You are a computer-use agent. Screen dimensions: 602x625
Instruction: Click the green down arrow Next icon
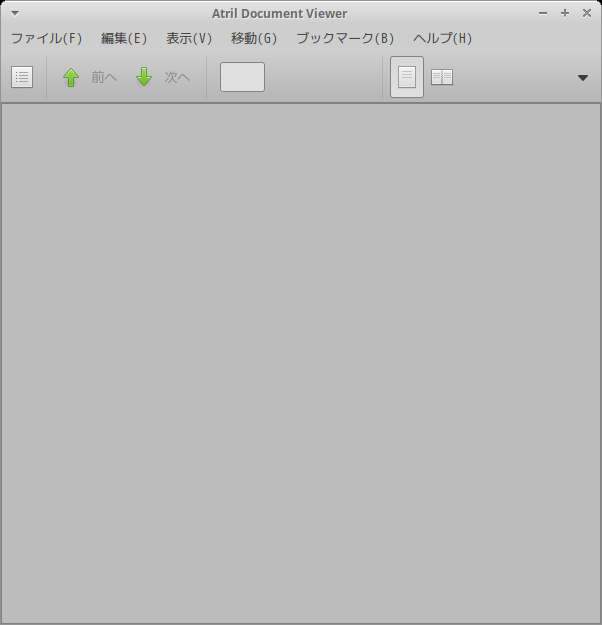pos(144,77)
